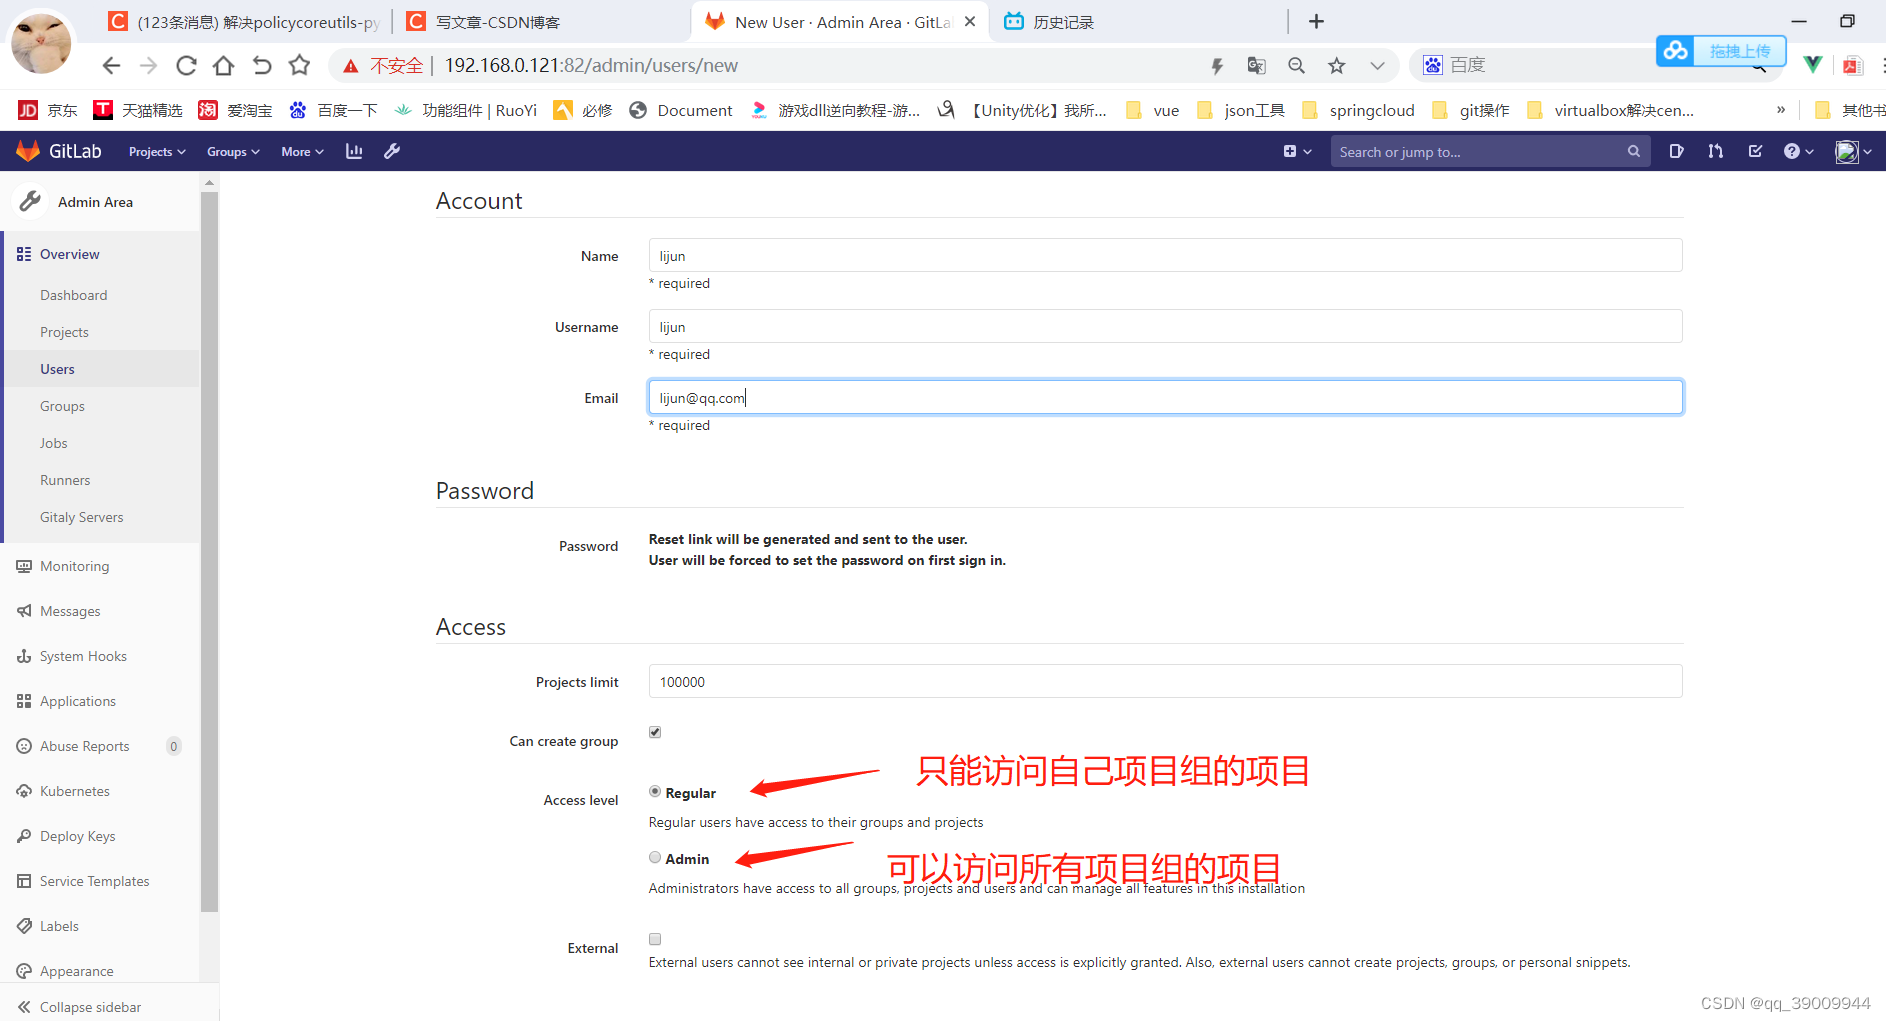The height and width of the screenshot is (1021, 1886).
Task: Click the green V extension icon
Action: (x=1812, y=65)
